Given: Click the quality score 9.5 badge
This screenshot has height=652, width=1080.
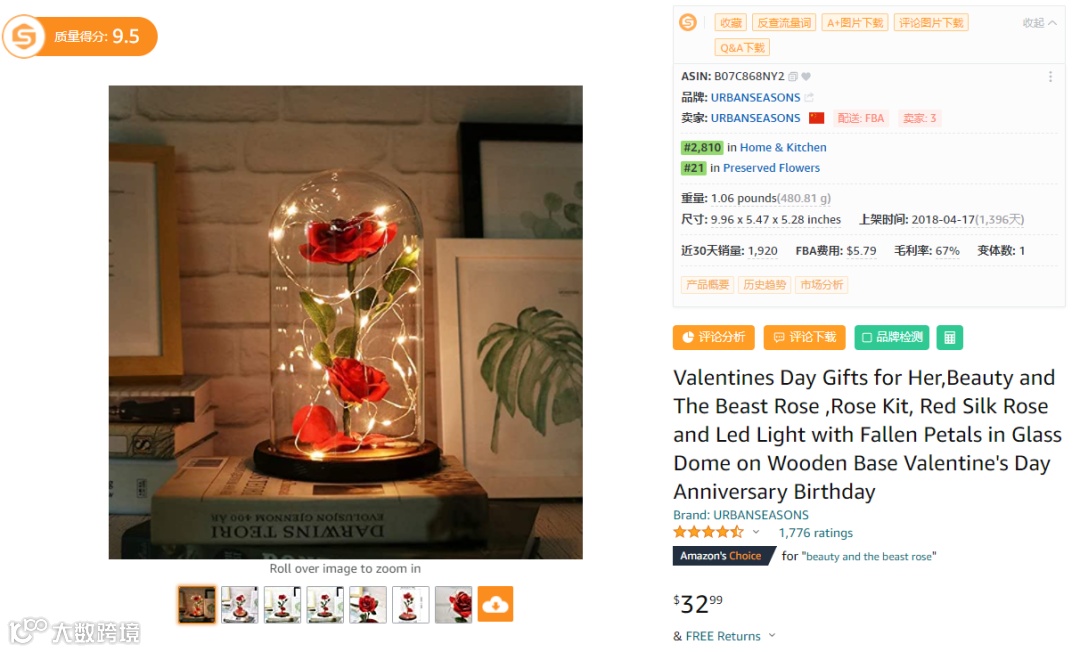Looking at the screenshot, I should 80,36.
